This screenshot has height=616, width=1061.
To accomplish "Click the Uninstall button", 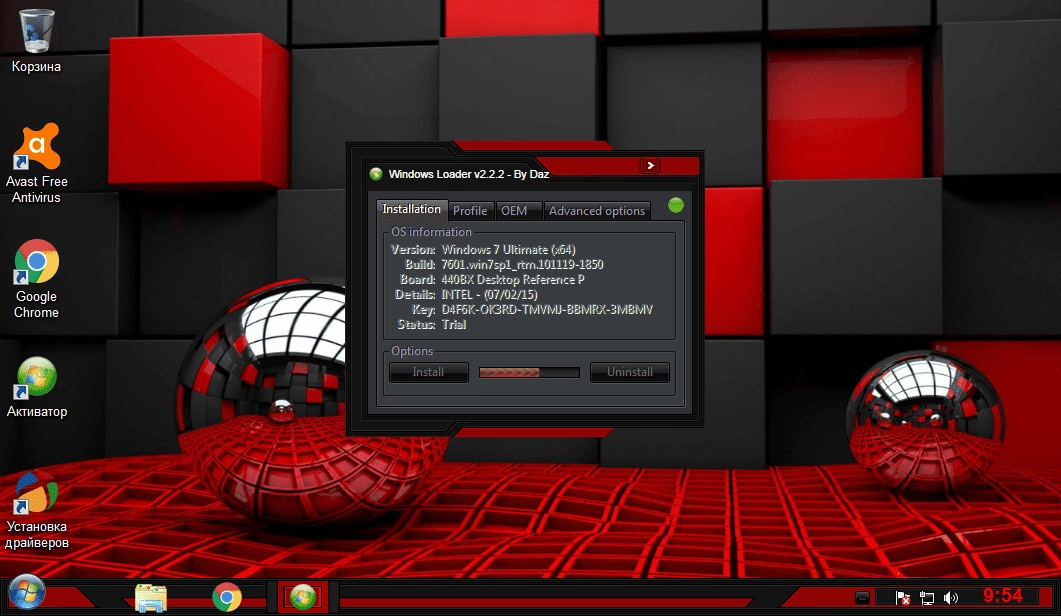I will pos(629,372).
